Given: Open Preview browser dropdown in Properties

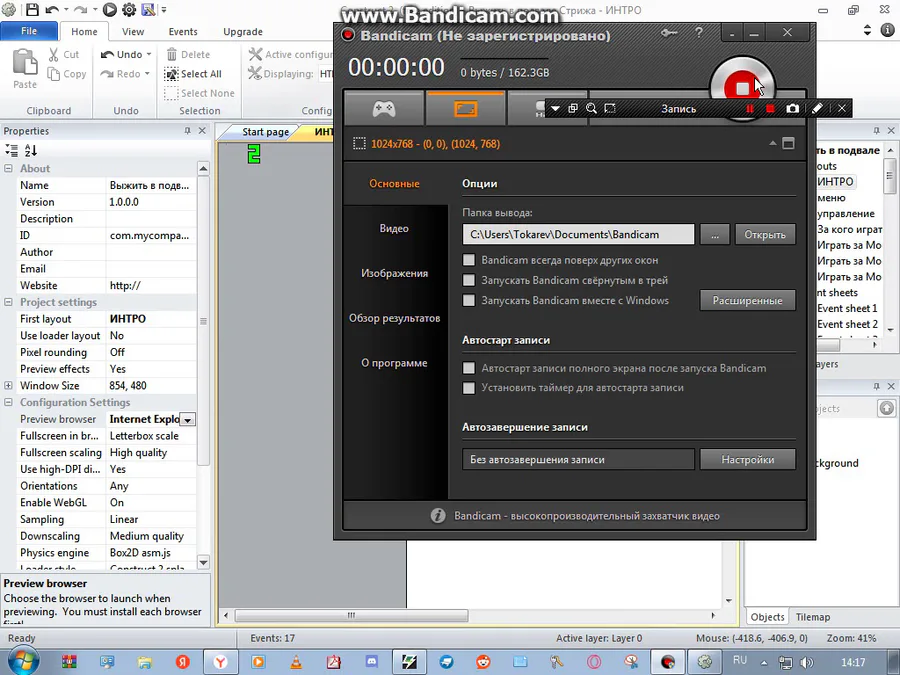Looking at the screenshot, I should pos(187,420).
